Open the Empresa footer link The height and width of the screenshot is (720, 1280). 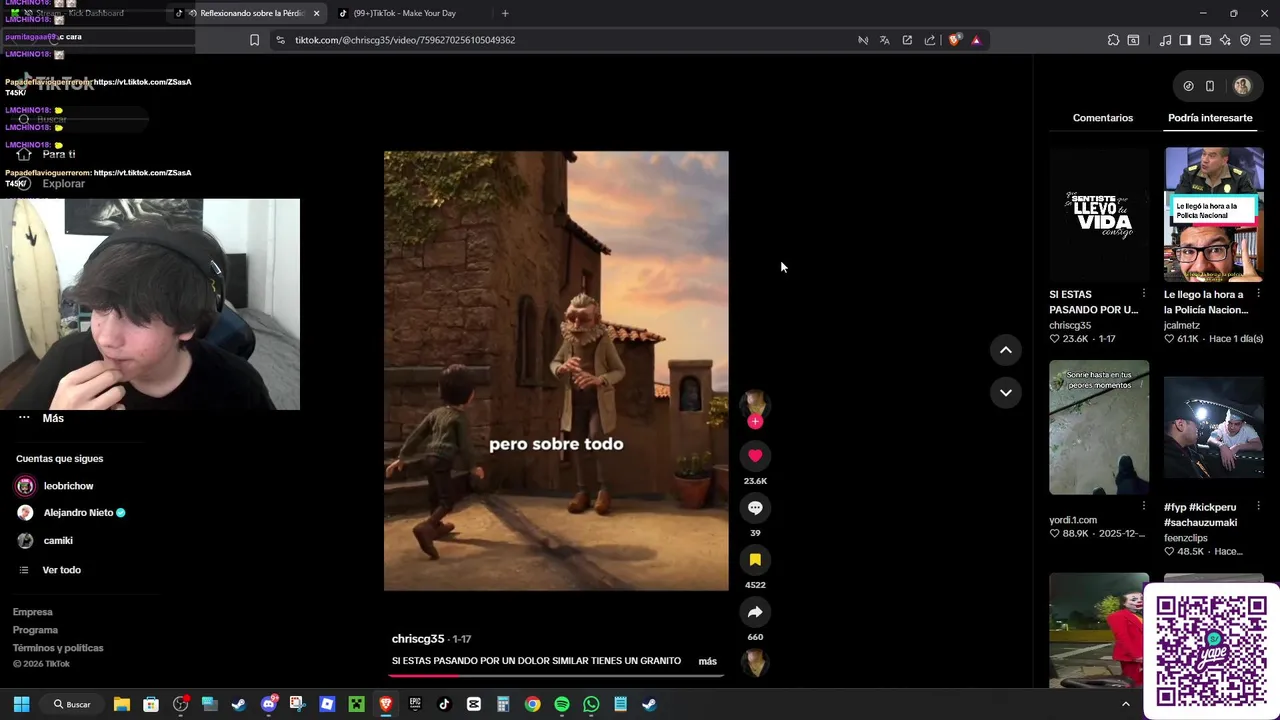click(33, 612)
